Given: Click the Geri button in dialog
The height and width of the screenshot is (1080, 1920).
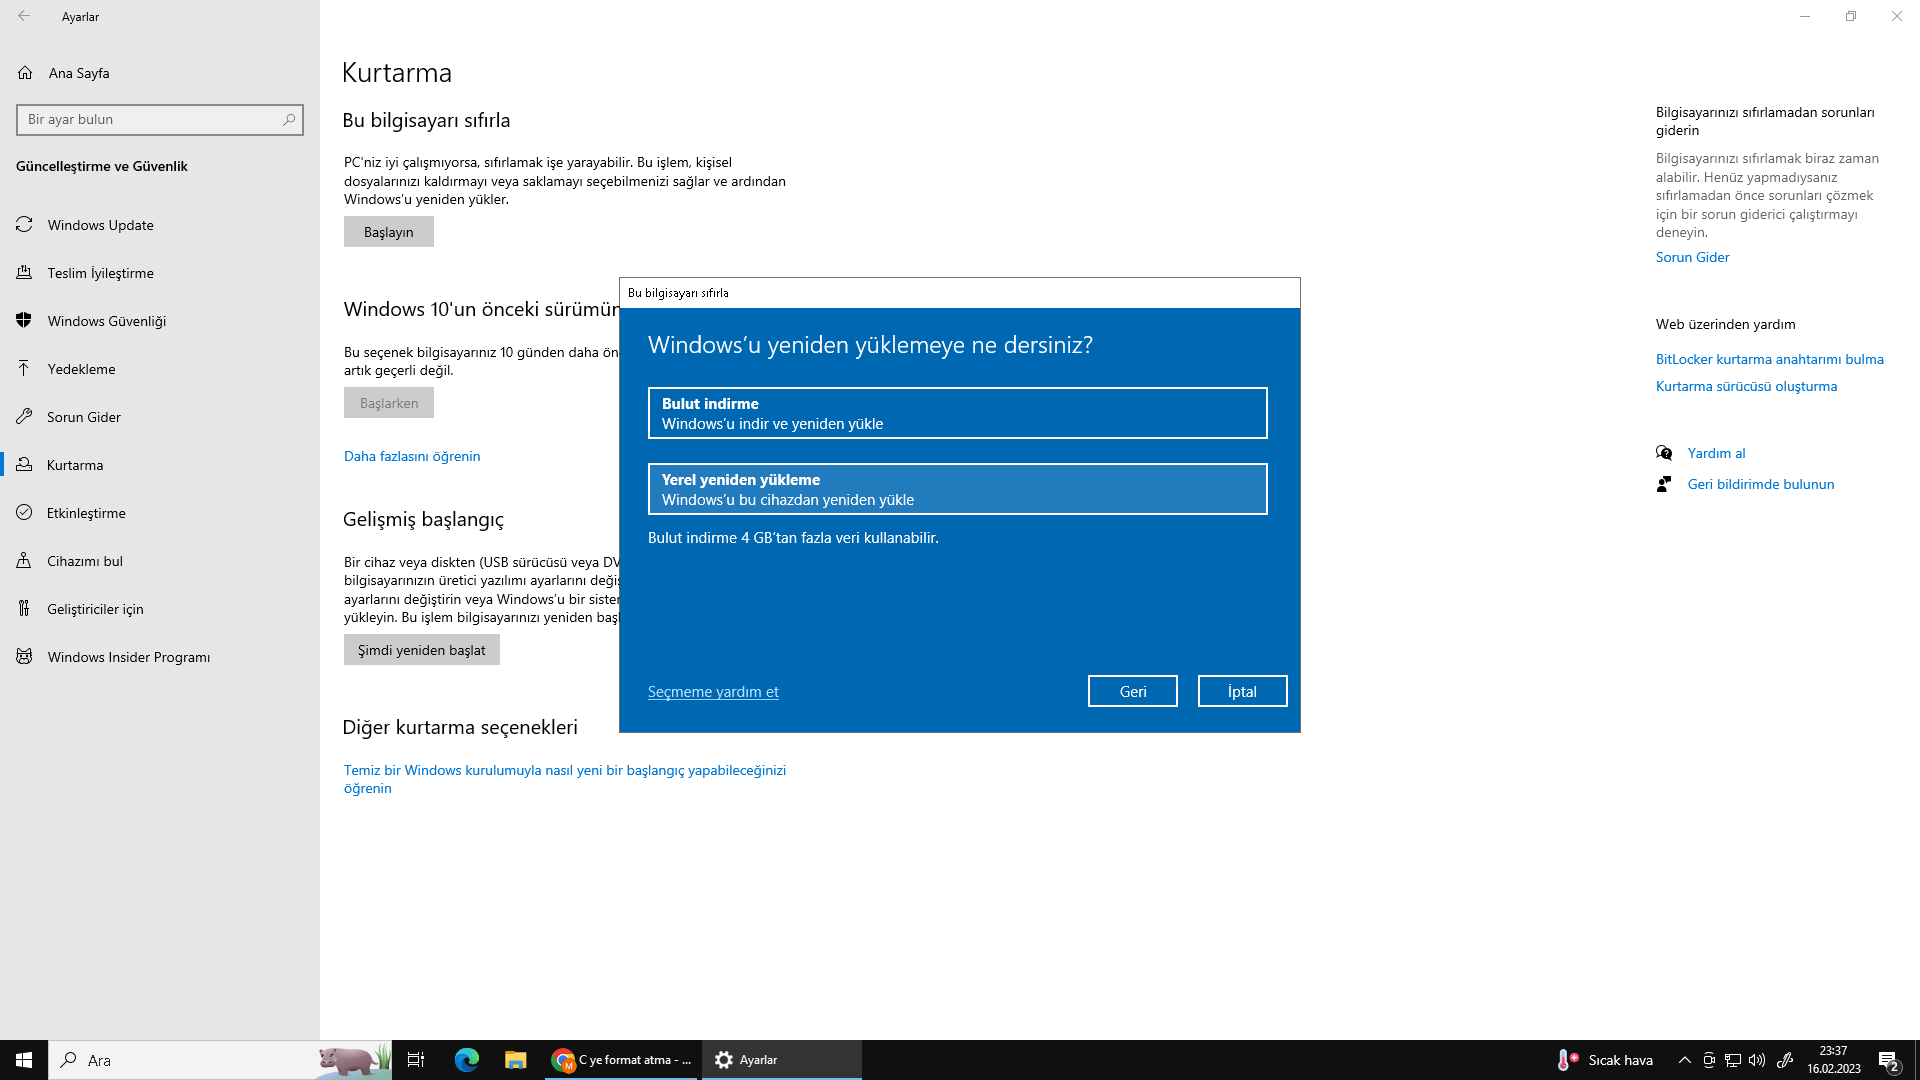Looking at the screenshot, I should (1133, 691).
